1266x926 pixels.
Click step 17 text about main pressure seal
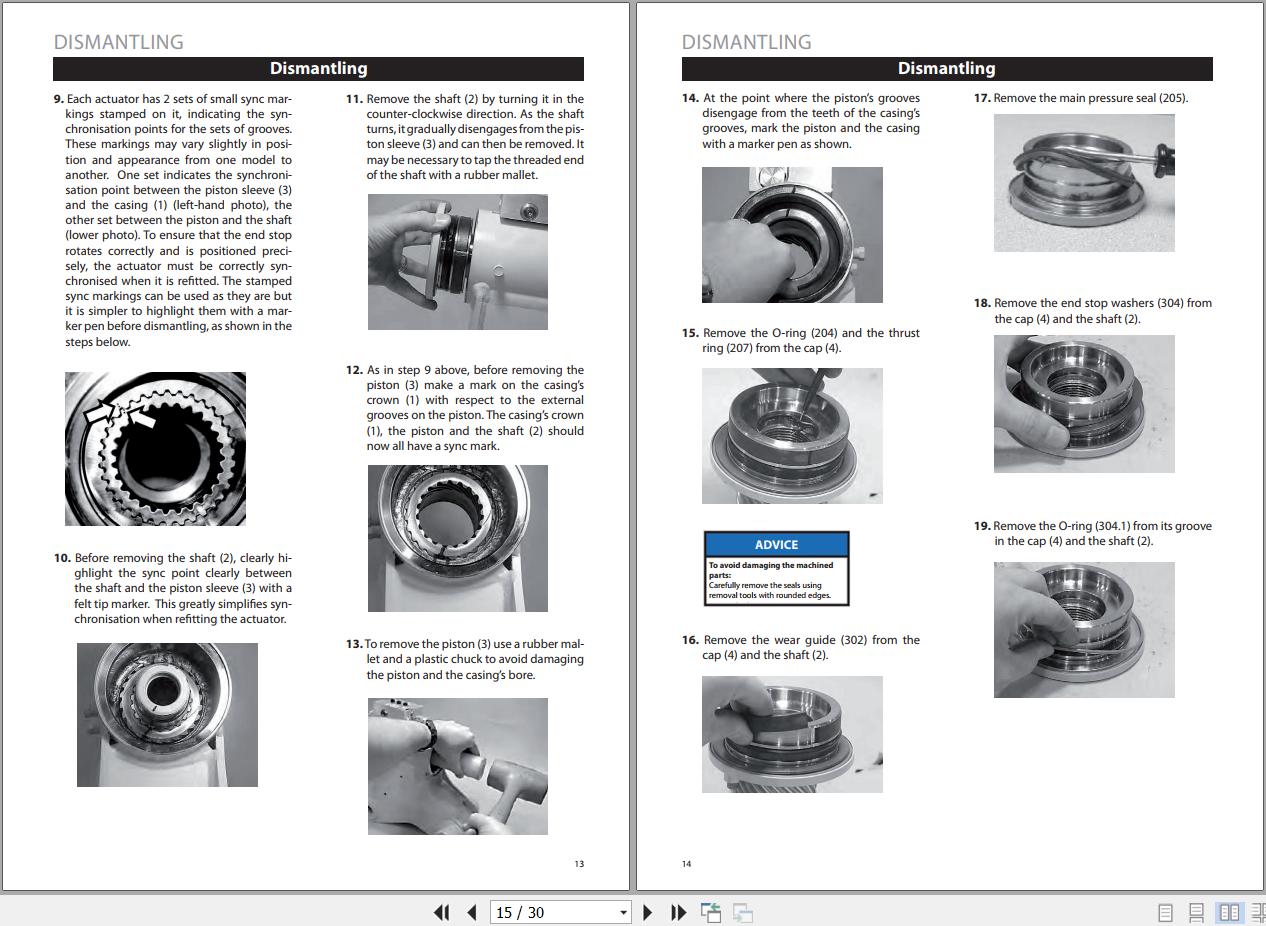1081,98
